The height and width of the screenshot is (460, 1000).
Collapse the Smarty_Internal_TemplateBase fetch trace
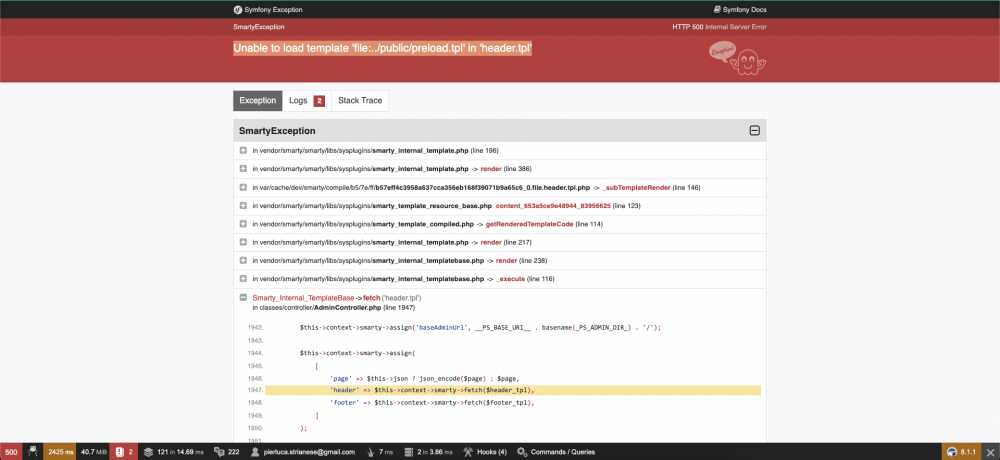click(x=243, y=297)
